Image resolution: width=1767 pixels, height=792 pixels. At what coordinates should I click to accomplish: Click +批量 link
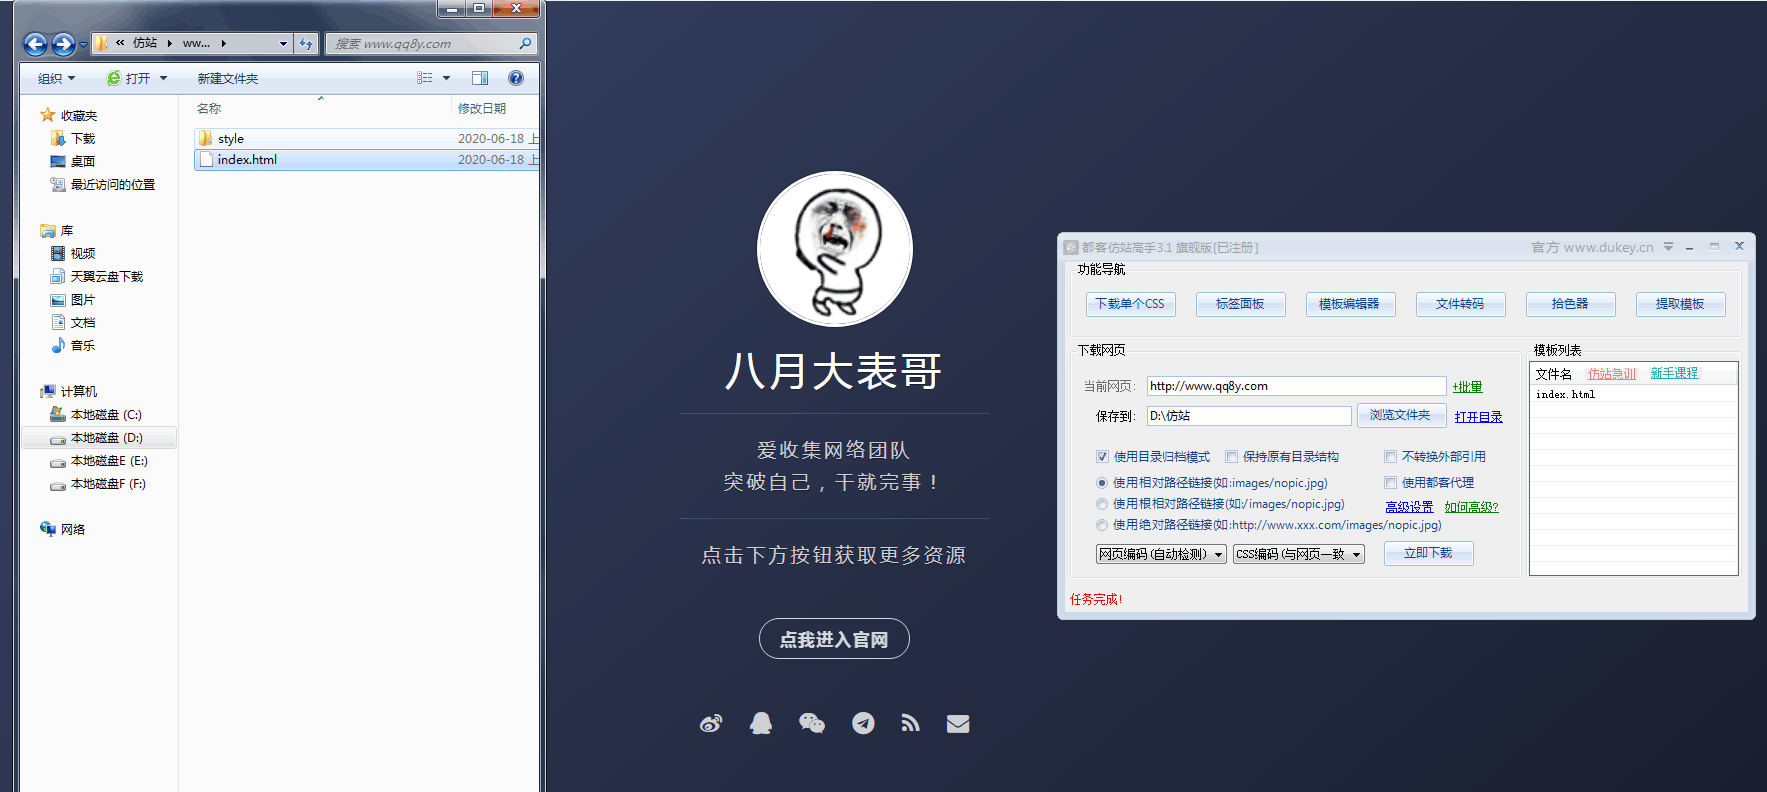1468,387
